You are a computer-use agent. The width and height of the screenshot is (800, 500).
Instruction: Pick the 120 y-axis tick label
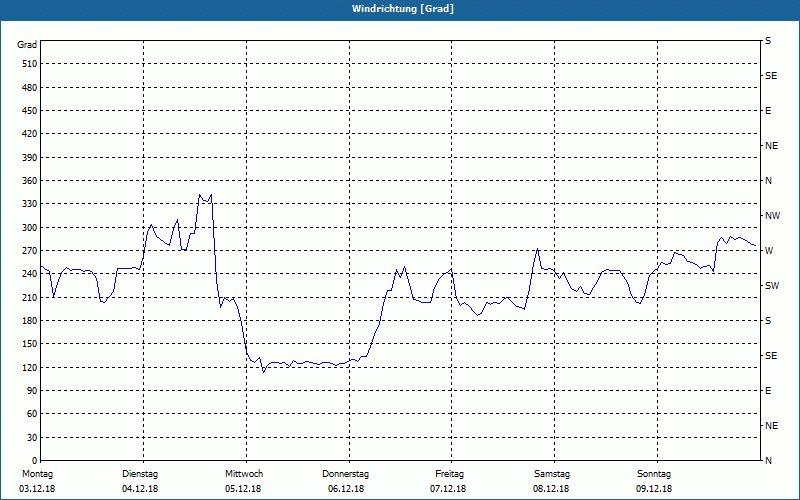[x=30, y=367]
